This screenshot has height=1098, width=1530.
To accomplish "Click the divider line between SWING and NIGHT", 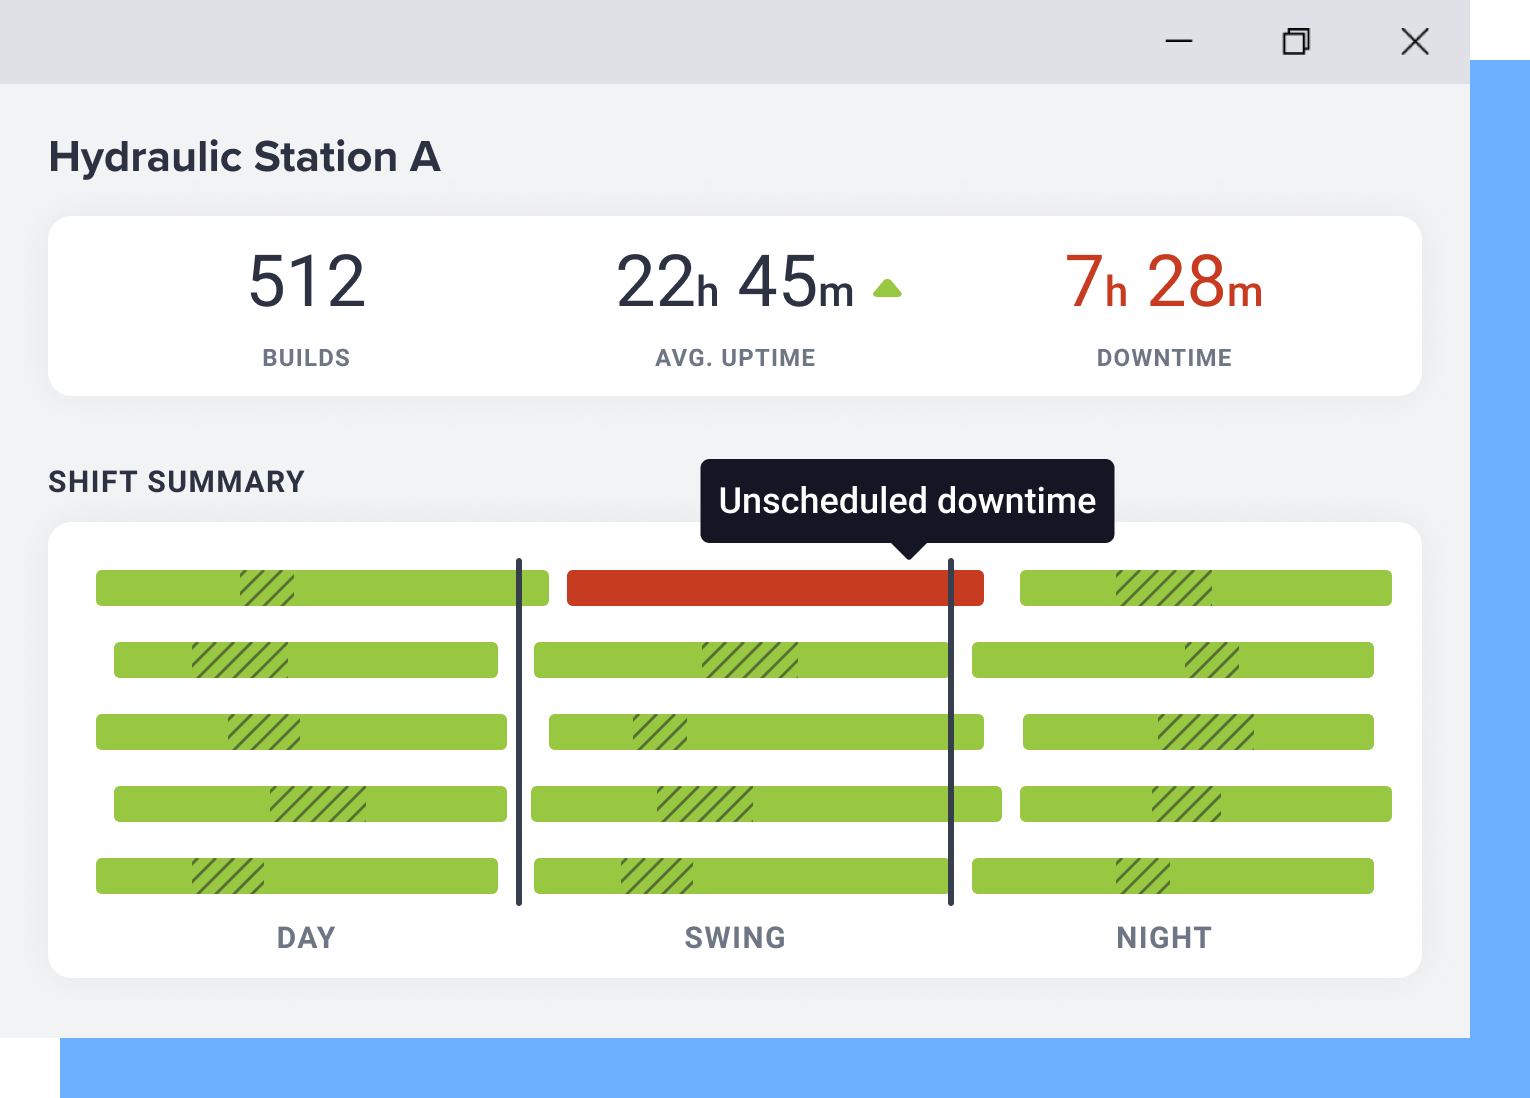I will pyautogui.click(x=951, y=730).
